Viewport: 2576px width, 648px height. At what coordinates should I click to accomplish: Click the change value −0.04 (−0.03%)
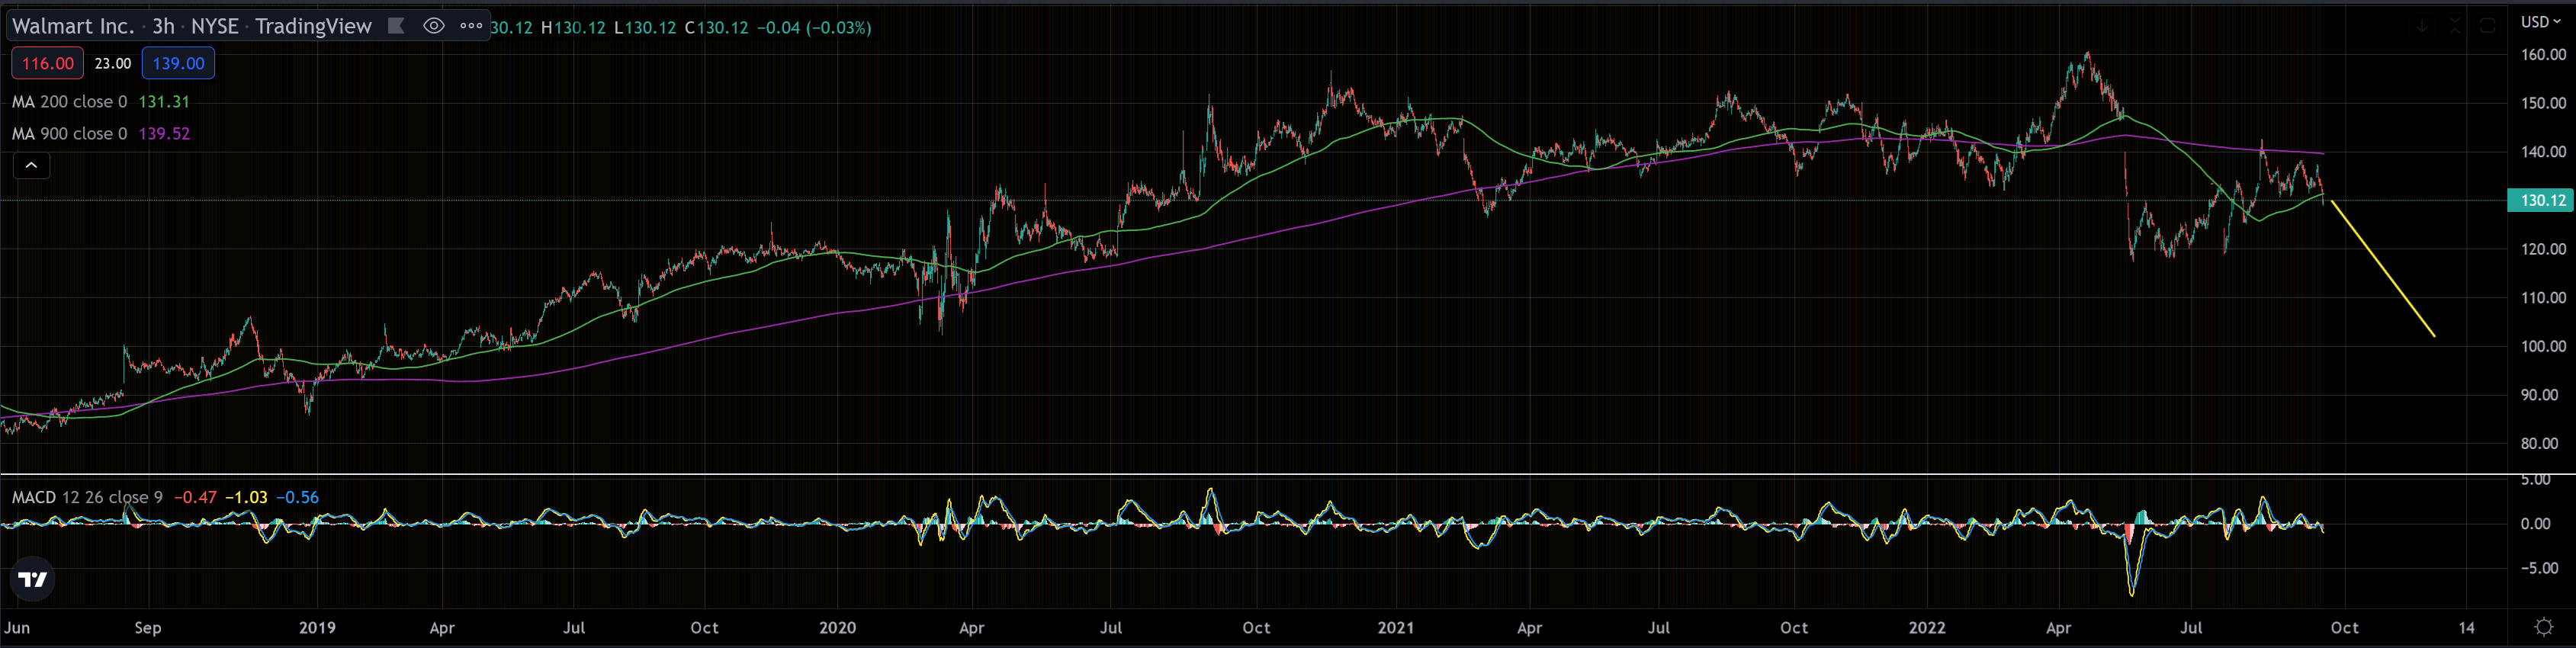click(x=813, y=28)
